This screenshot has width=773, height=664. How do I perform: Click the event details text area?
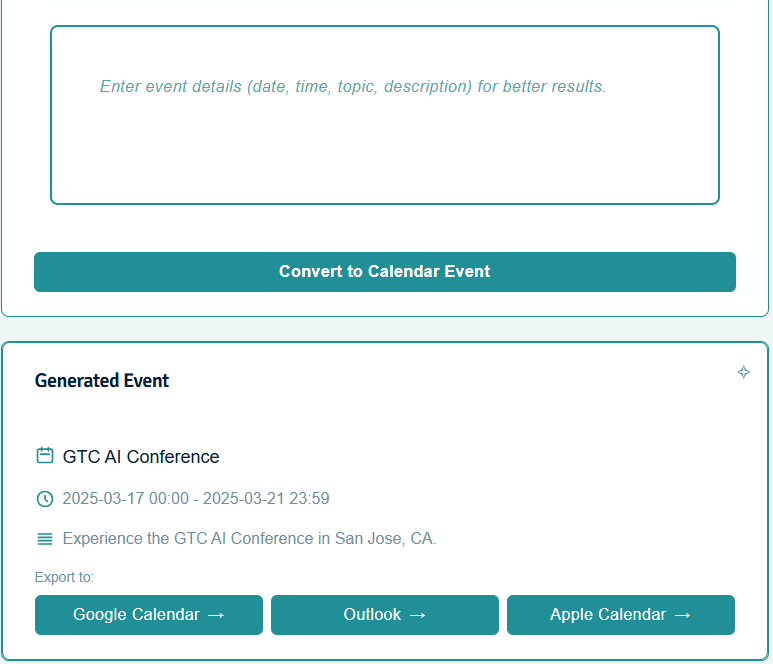click(385, 115)
